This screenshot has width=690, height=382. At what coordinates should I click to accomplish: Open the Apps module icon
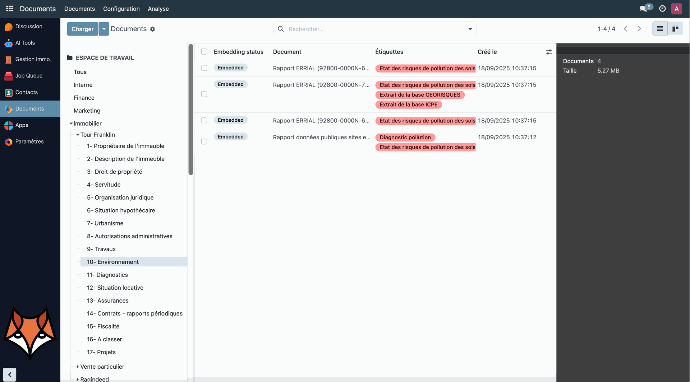(8, 125)
